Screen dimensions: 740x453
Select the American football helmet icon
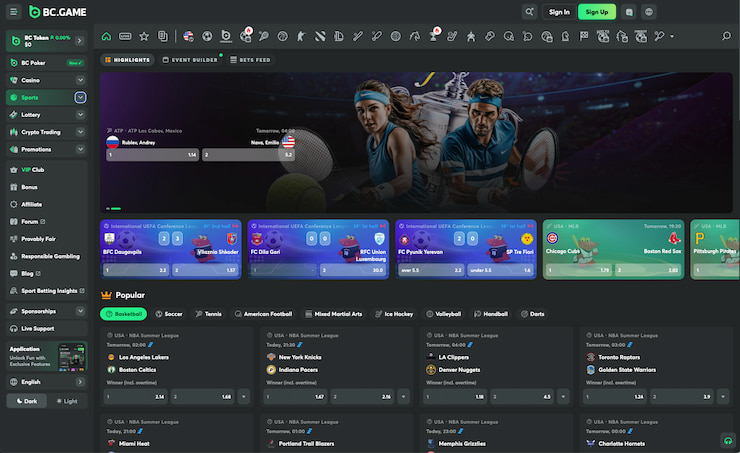(509, 36)
